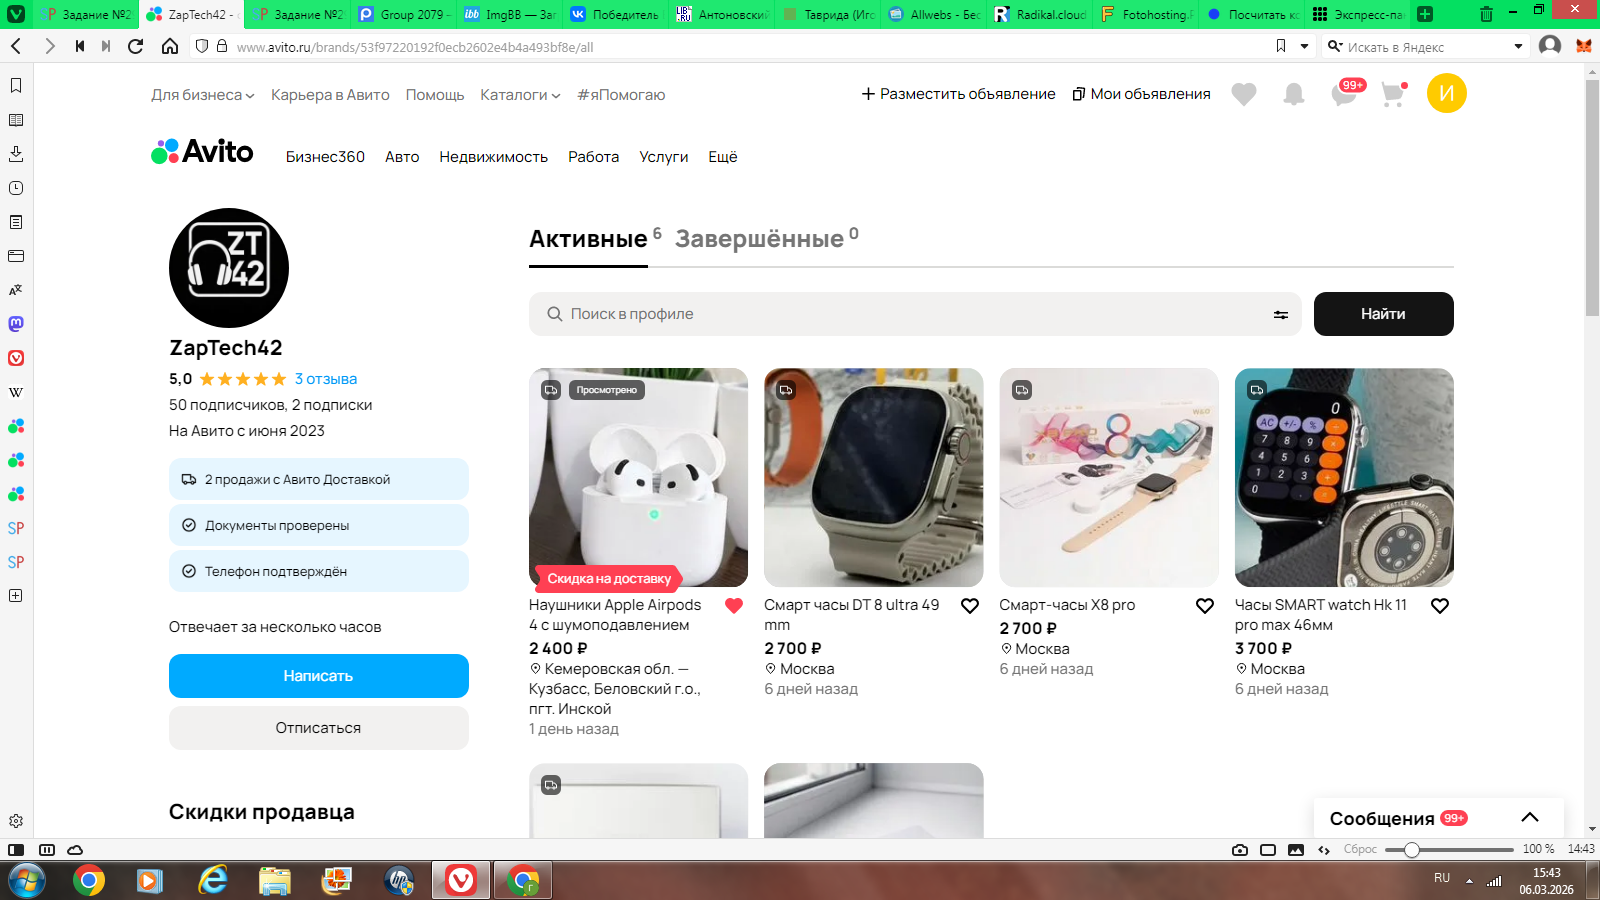Viewport: 1600px width, 900px height.
Task: Open the 3 отзыва reviews link
Action: [x=326, y=379]
